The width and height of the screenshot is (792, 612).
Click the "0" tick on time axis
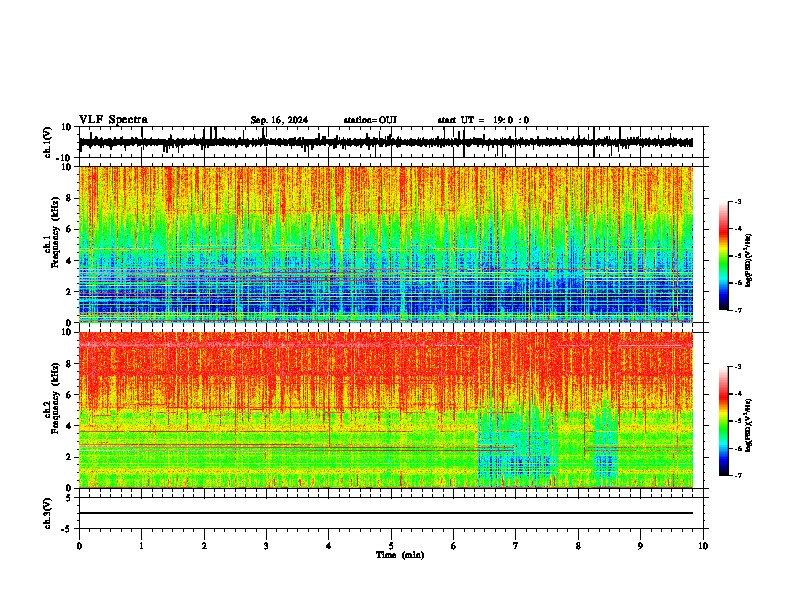click(x=79, y=546)
